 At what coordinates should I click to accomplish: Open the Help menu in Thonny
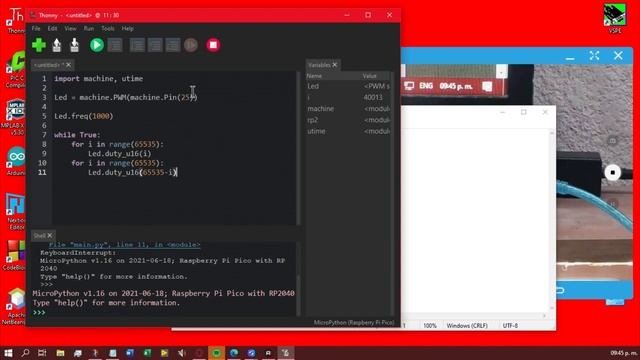coord(127,29)
